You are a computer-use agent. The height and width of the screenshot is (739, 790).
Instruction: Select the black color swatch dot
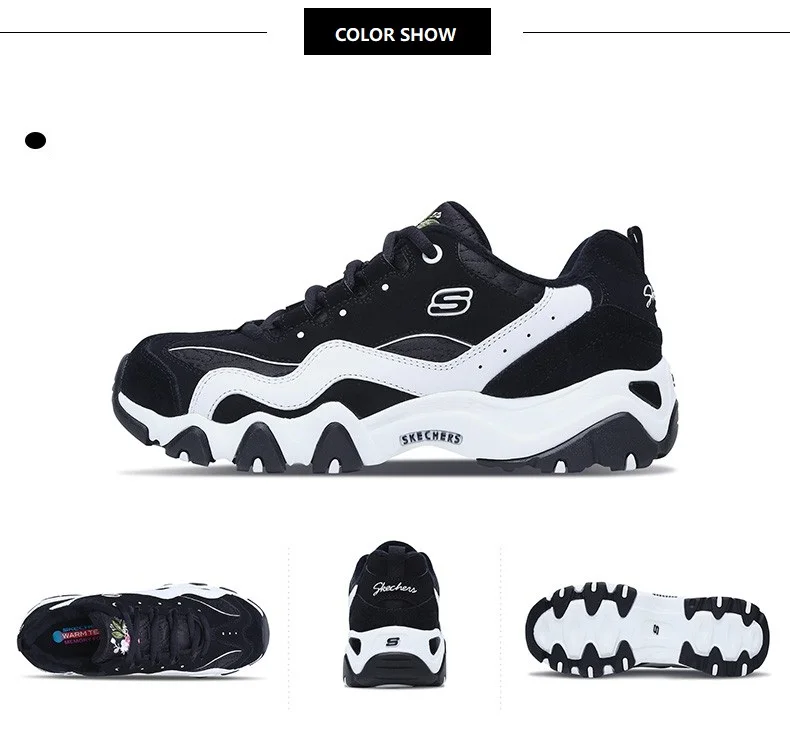35,141
